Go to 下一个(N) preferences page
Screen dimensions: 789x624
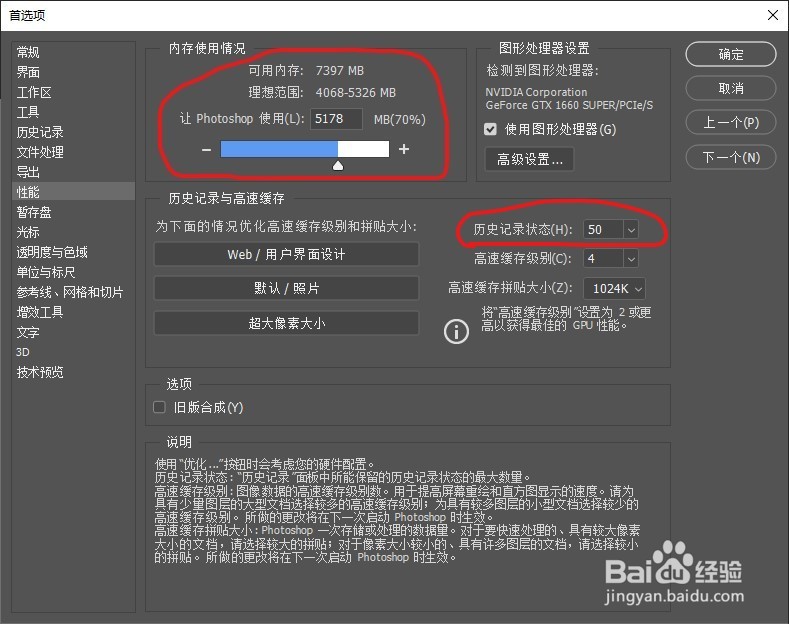[731, 158]
